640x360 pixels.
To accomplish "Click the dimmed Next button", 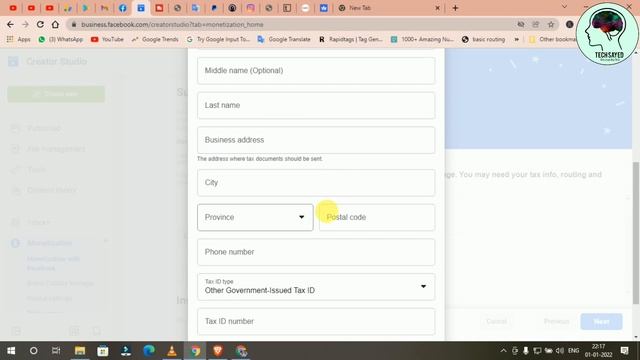I will (x=601, y=322).
